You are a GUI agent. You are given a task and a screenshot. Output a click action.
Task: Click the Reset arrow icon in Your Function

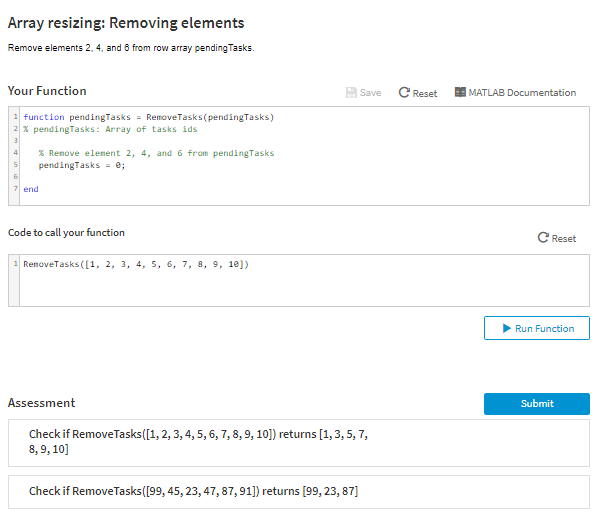[404, 92]
